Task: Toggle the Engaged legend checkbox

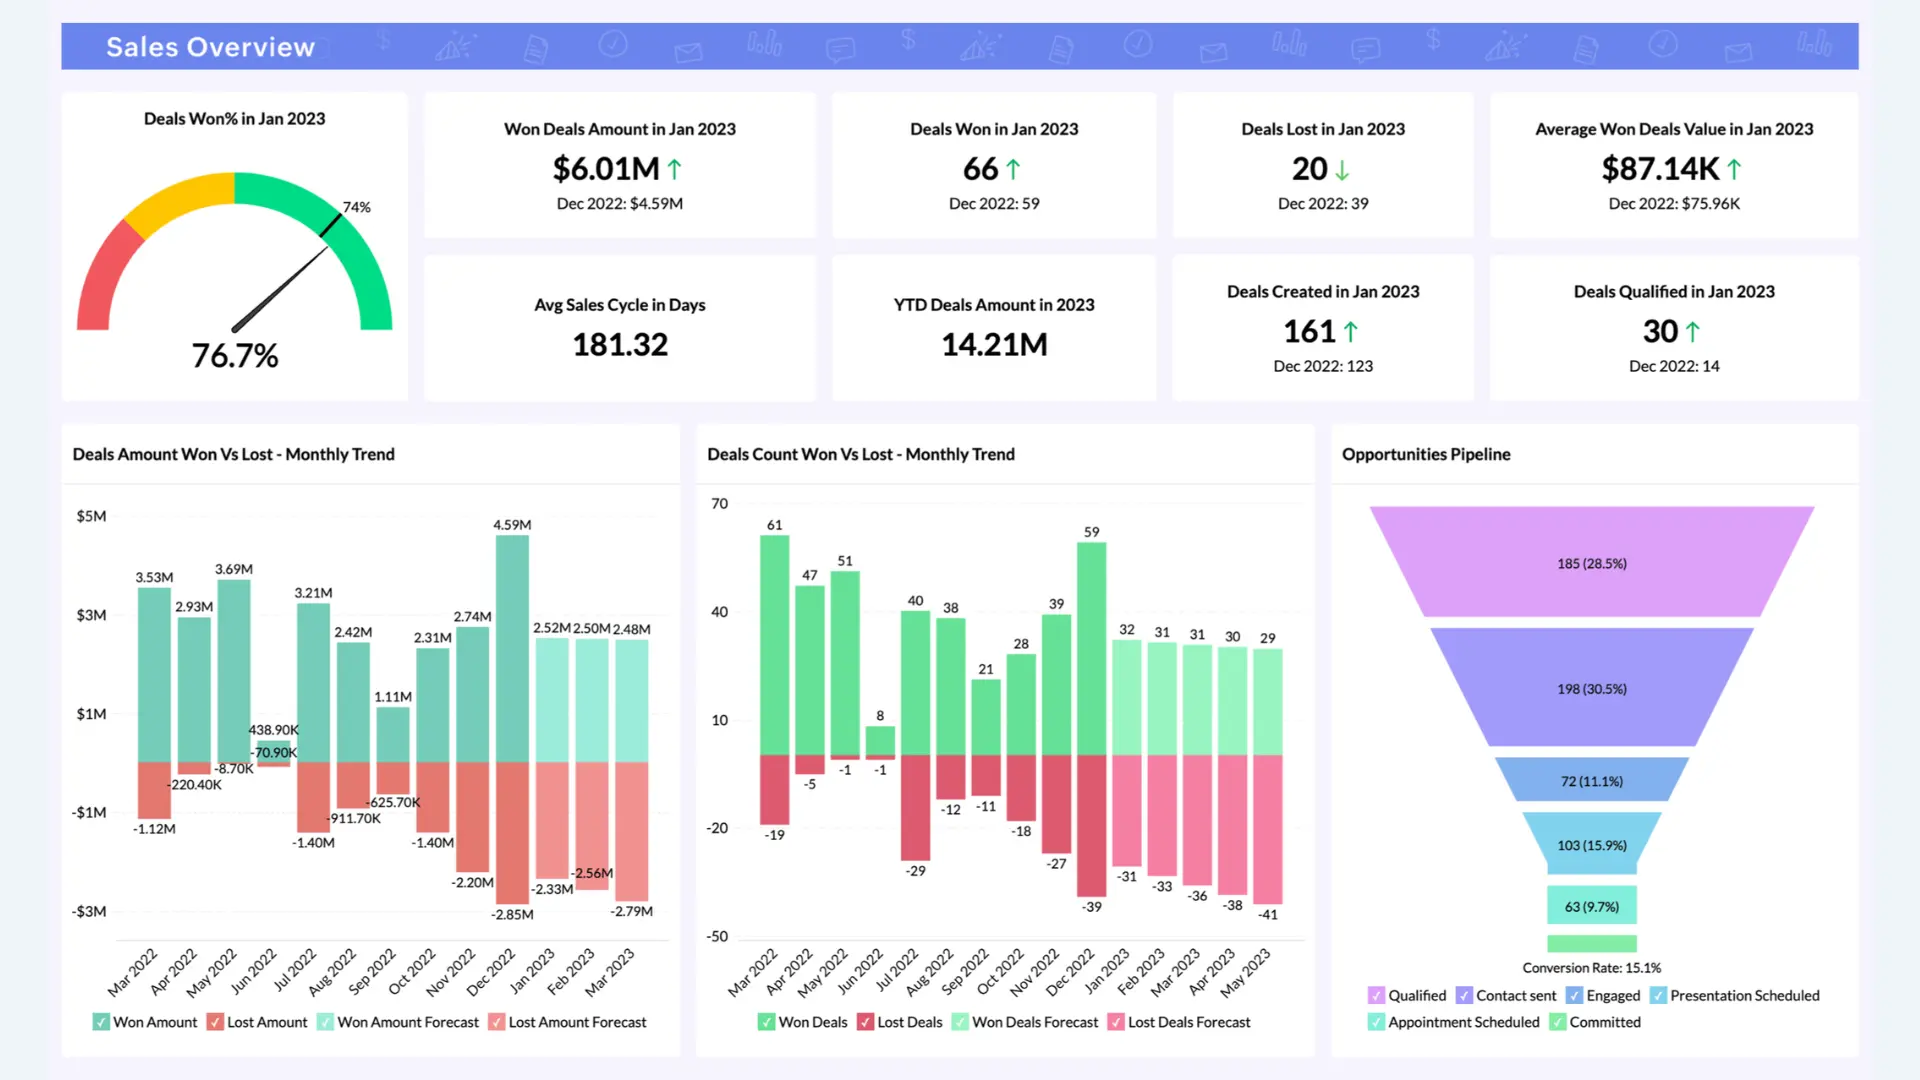Action: tap(1574, 996)
